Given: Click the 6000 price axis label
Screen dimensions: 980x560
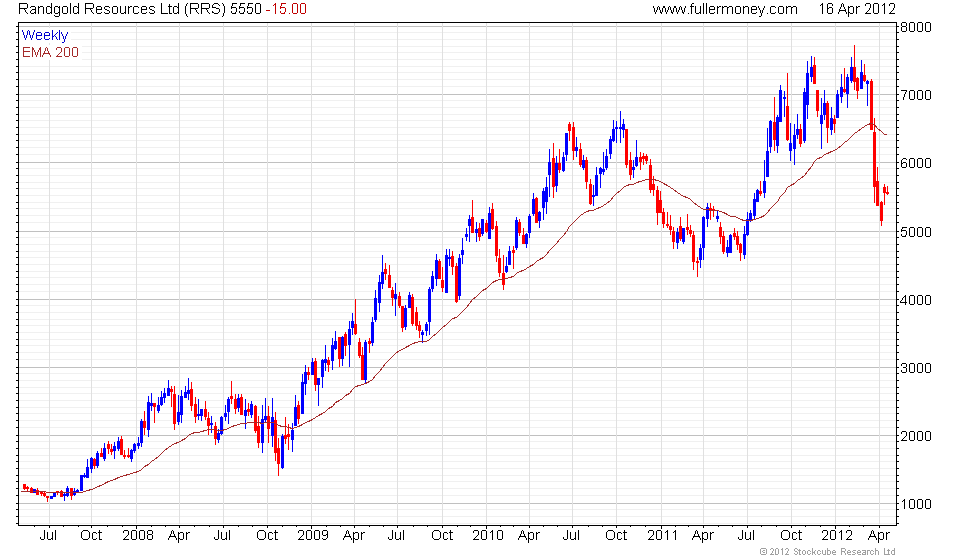Looking at the screenshot, I should 916,164.
